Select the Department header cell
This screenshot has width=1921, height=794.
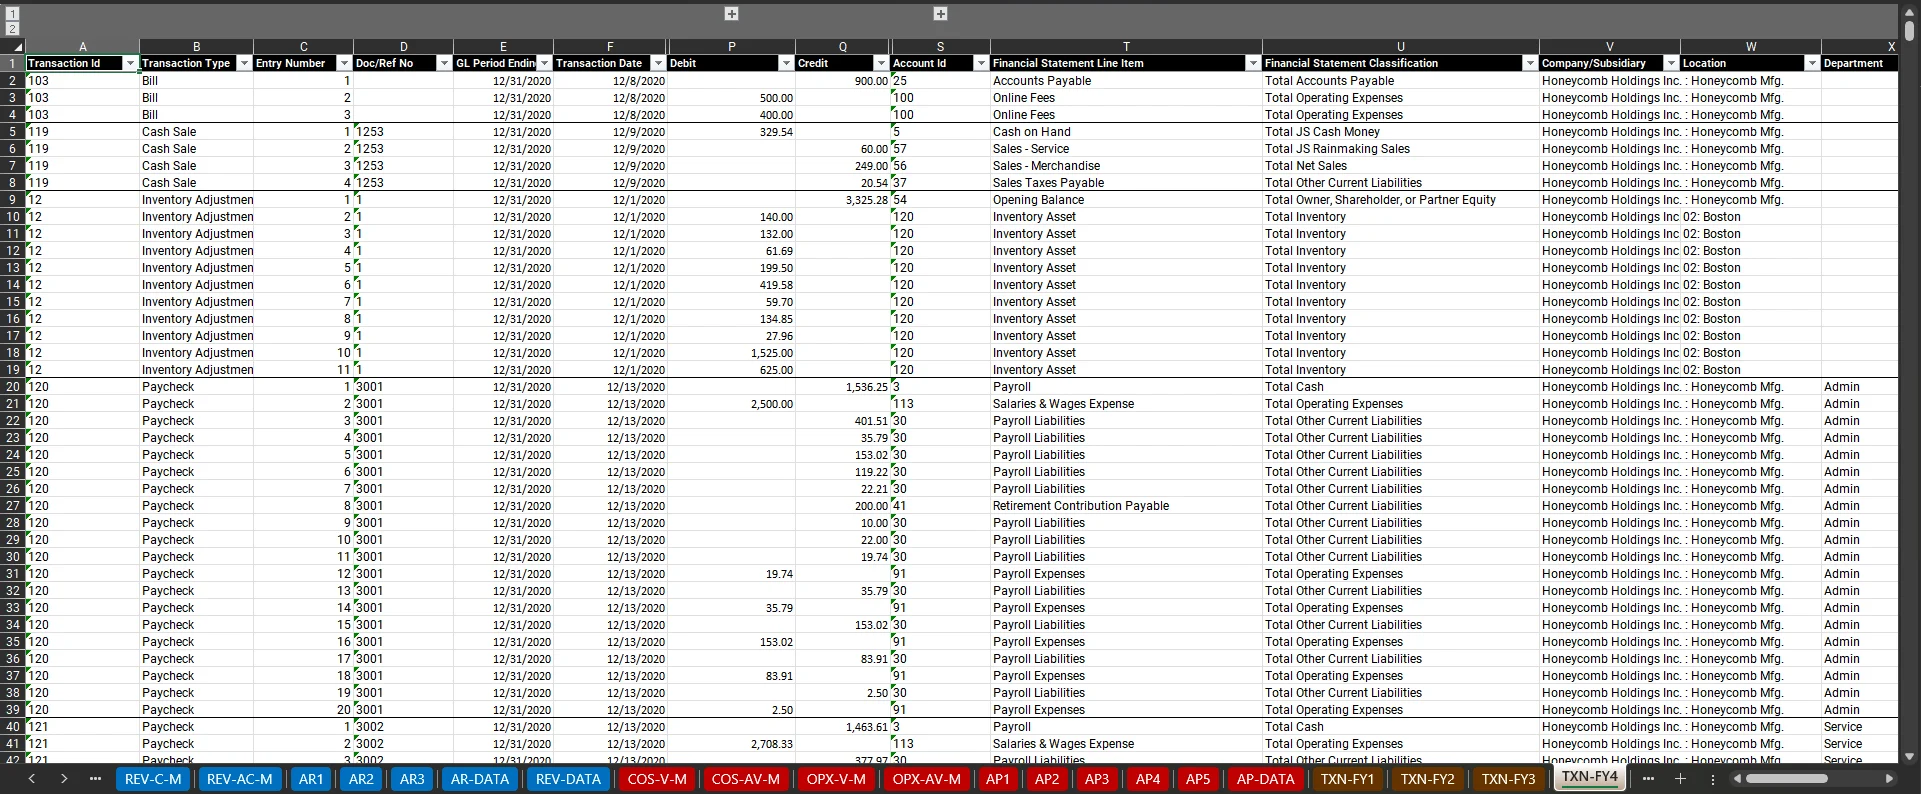(1859, 63)
